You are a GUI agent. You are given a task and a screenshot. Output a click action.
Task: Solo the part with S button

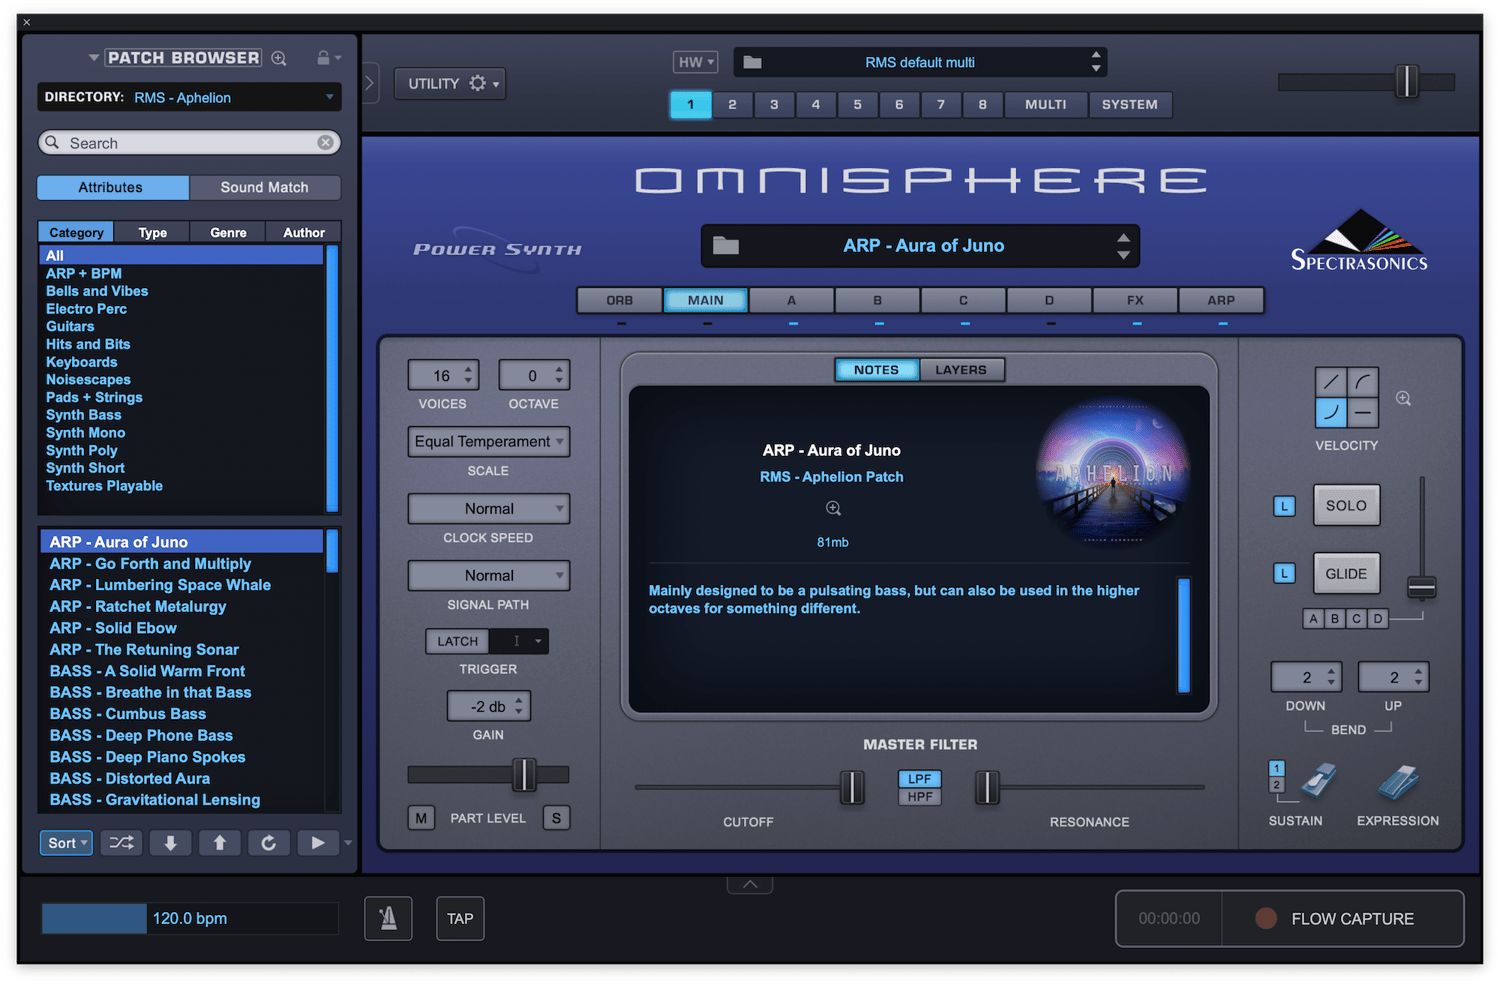[x=556, y=818]
